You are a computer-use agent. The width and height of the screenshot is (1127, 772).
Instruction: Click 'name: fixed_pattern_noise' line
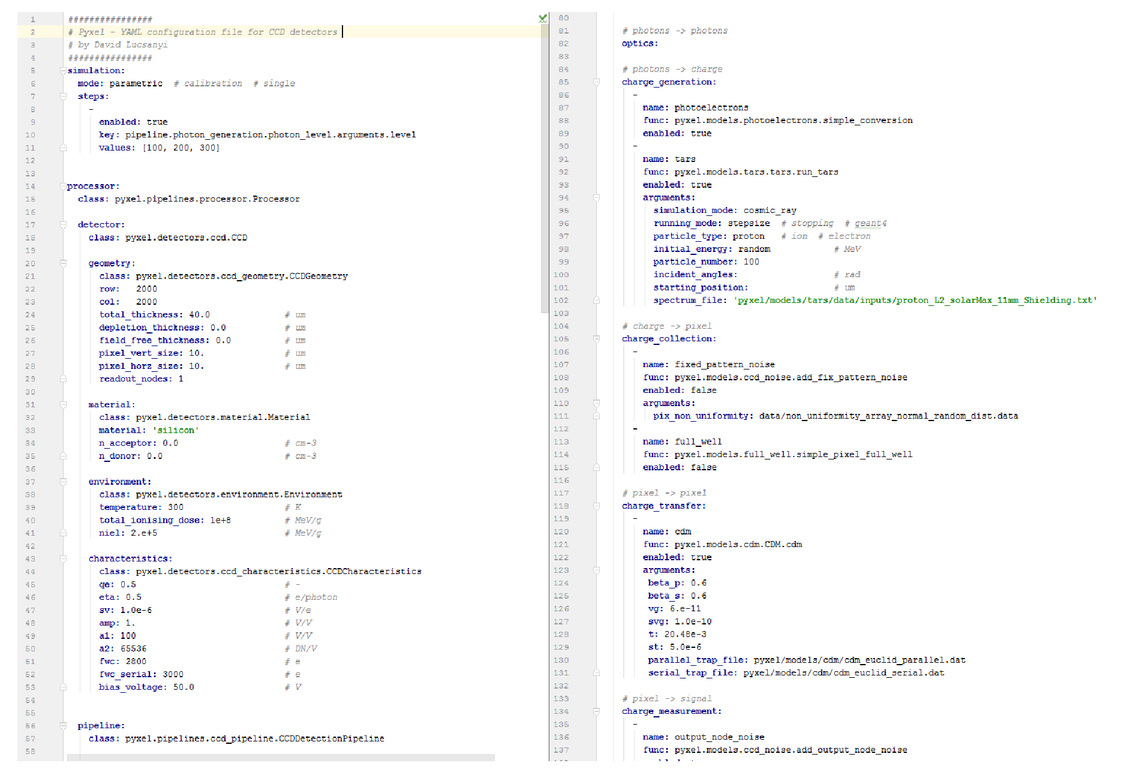(709, 365)
